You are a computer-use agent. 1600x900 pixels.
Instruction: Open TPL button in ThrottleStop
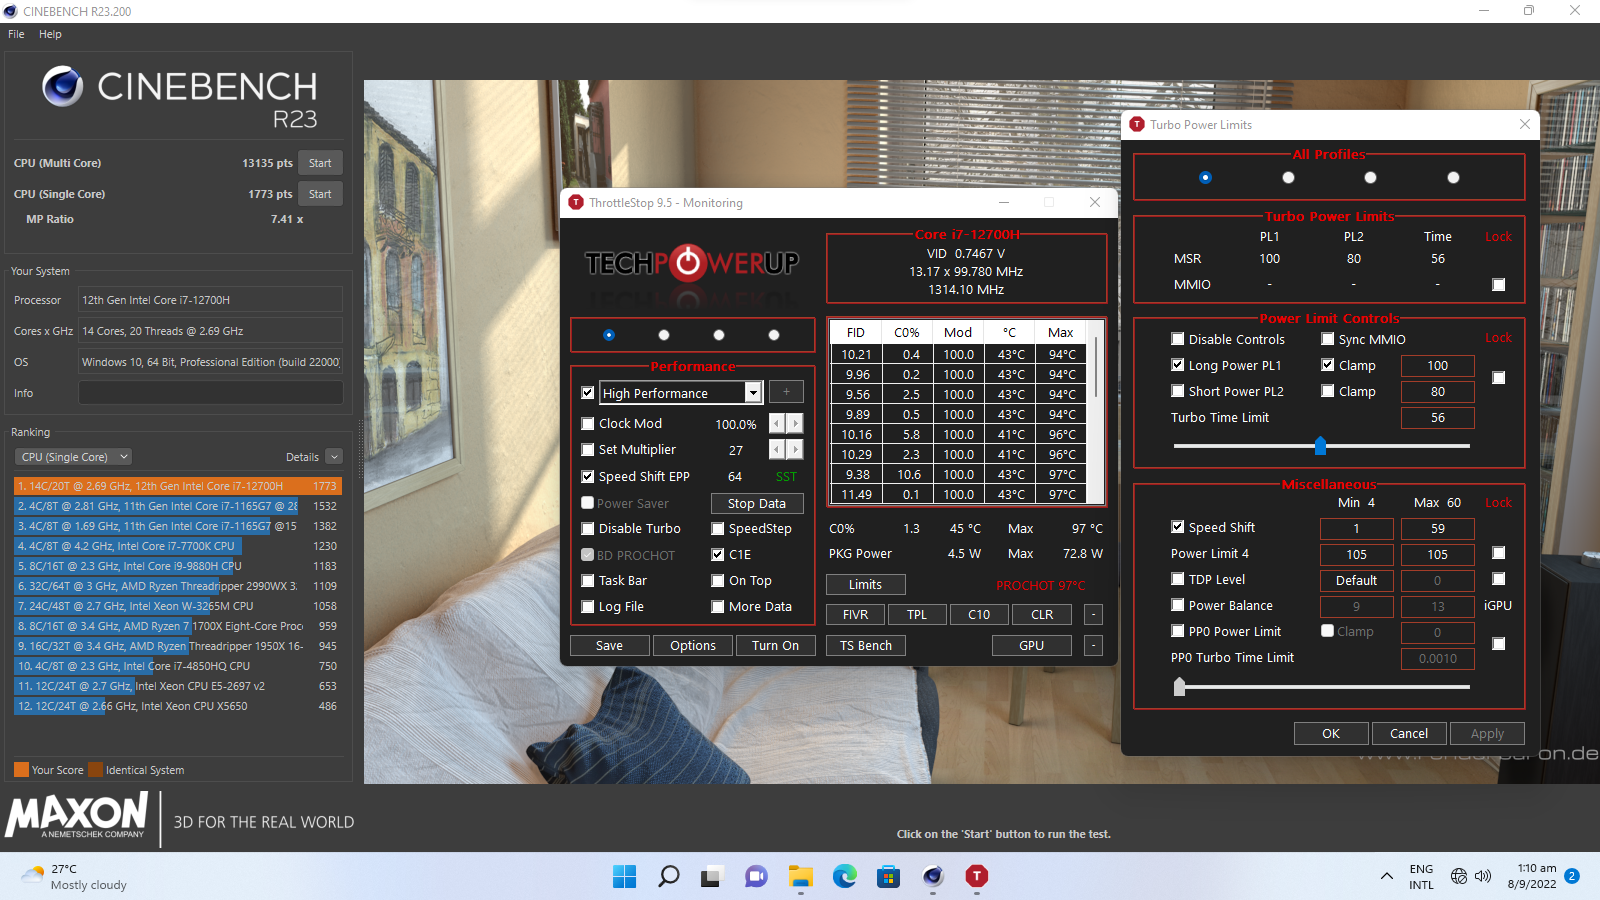tap(917, 615)
